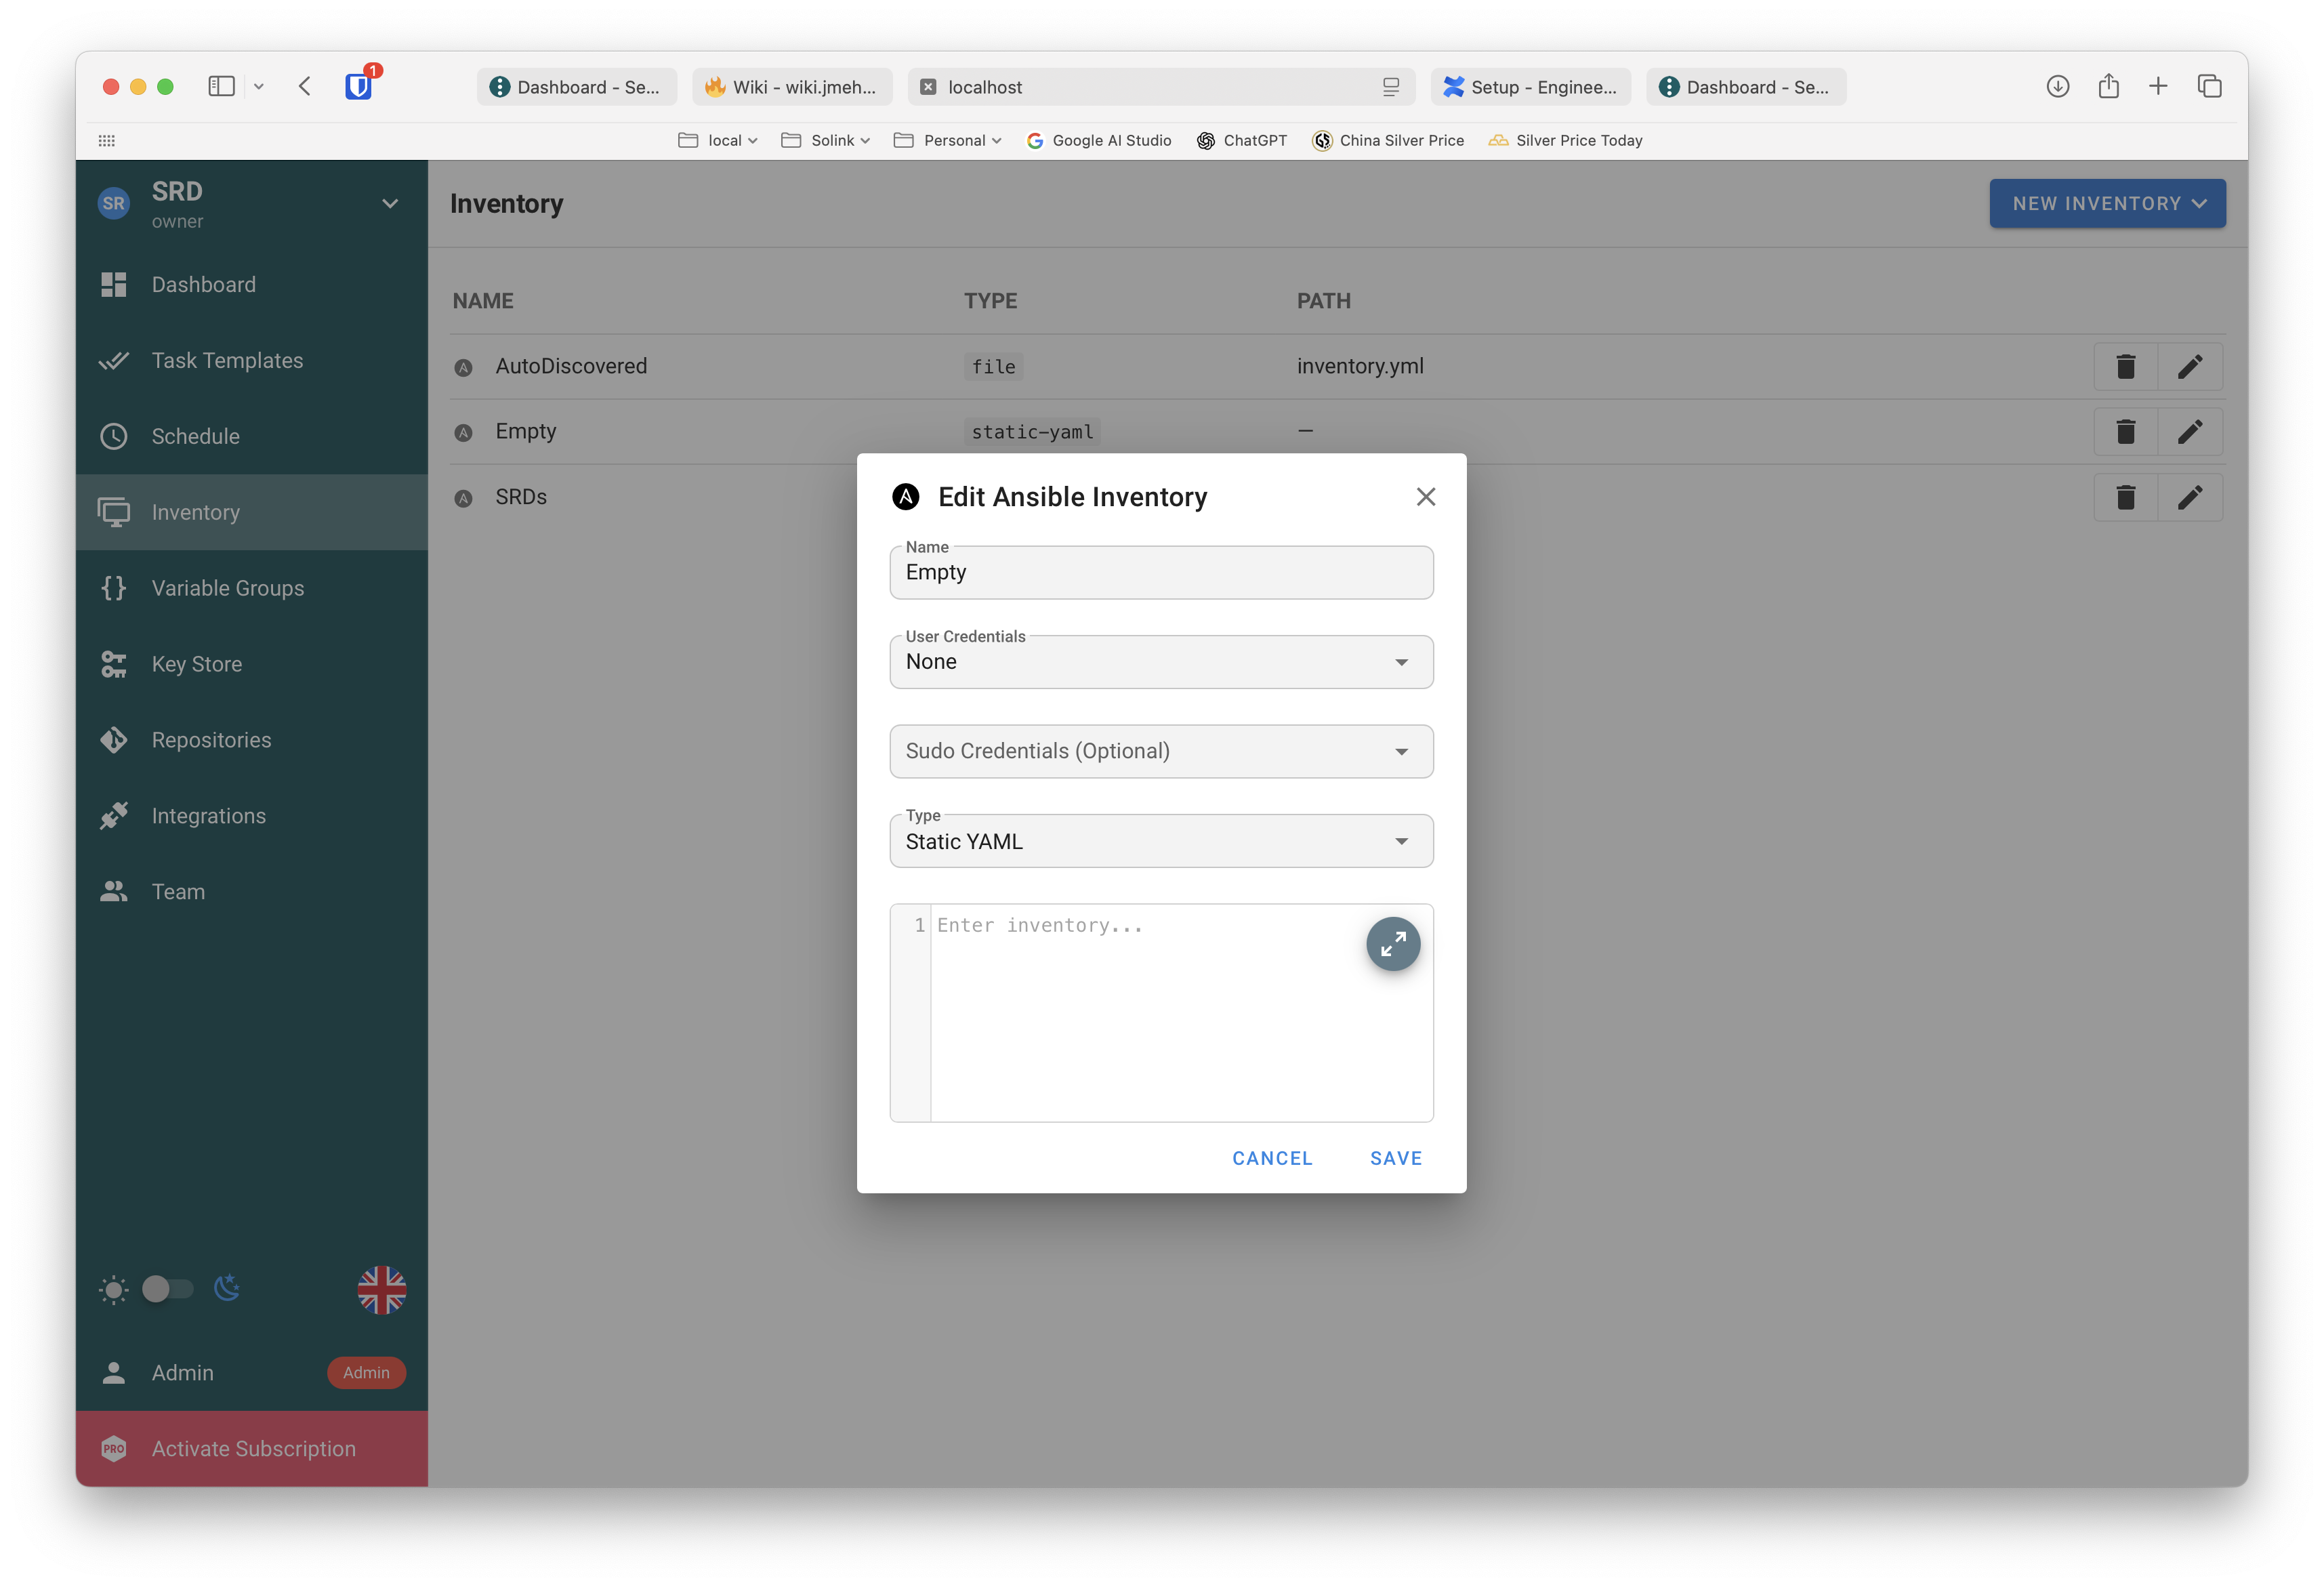Open Task Templates in sidebar
2324x1587 pixels.
tap(227, 360)
